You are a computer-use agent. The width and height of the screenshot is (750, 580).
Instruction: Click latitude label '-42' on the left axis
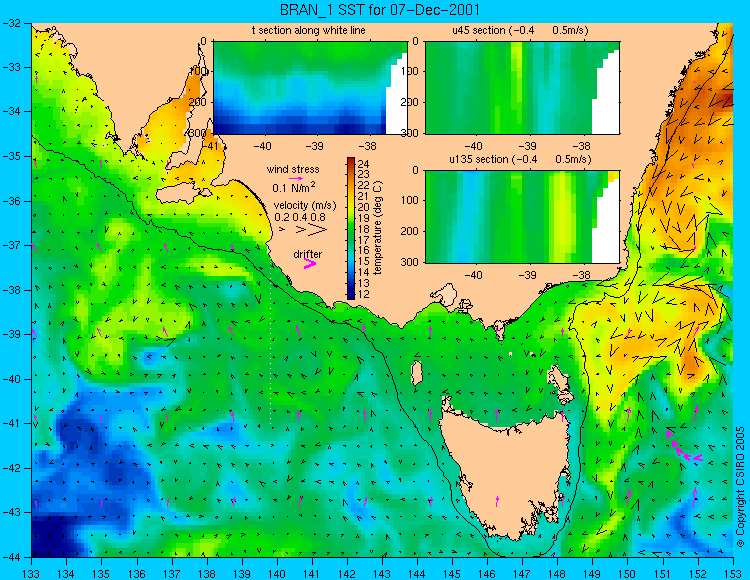tap(12, 468)
